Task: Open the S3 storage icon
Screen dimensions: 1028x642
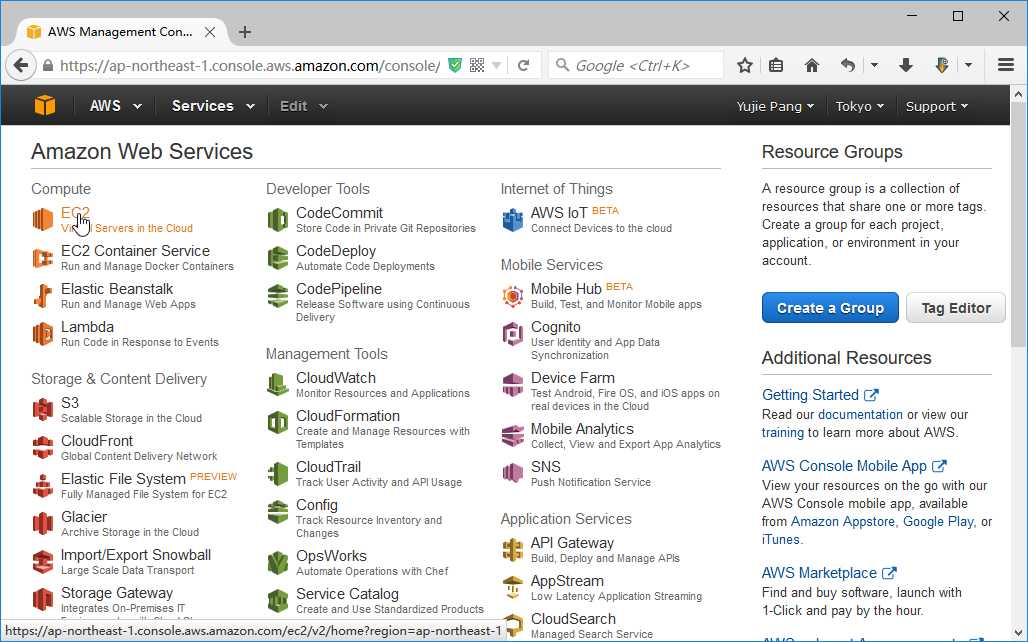Action: [43, 410]
